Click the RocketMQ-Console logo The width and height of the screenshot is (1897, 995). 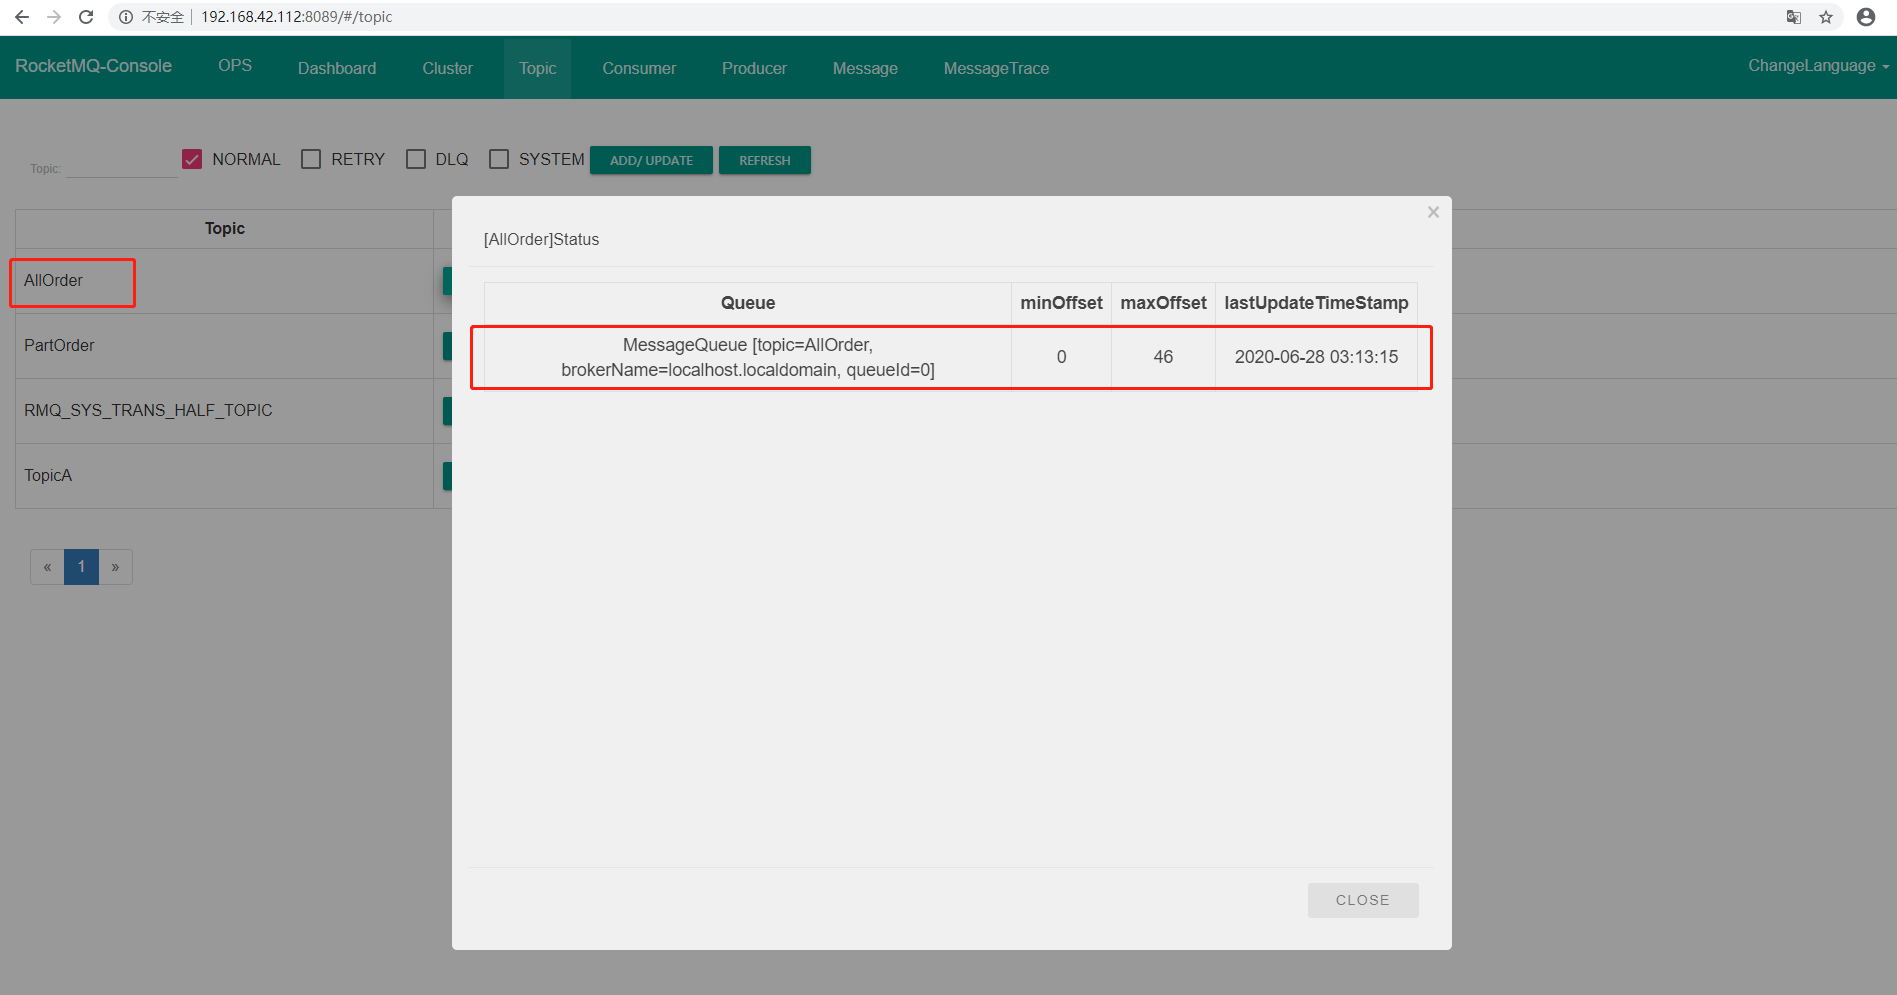[93, 66]
